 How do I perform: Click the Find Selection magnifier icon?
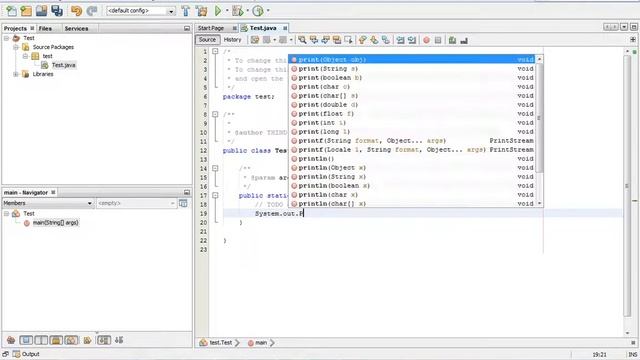tap(302, 40)
